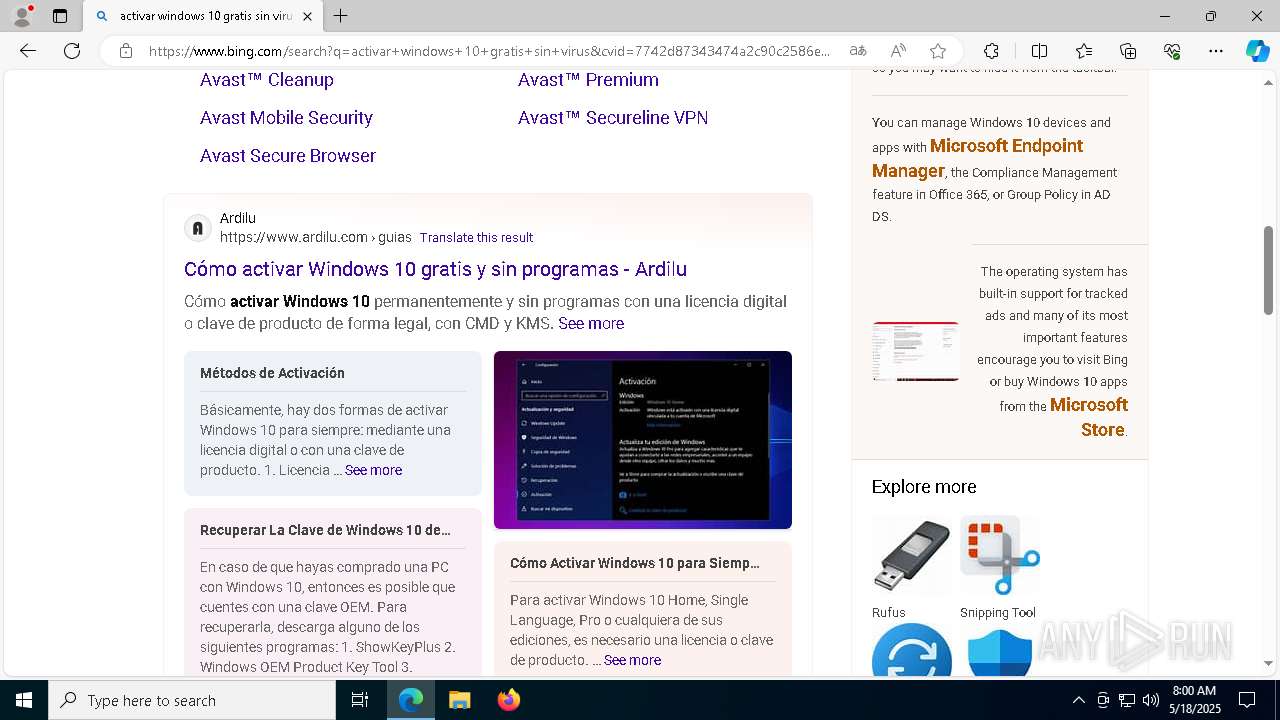
Task: Open Avast Premium link
Action: 588,80
